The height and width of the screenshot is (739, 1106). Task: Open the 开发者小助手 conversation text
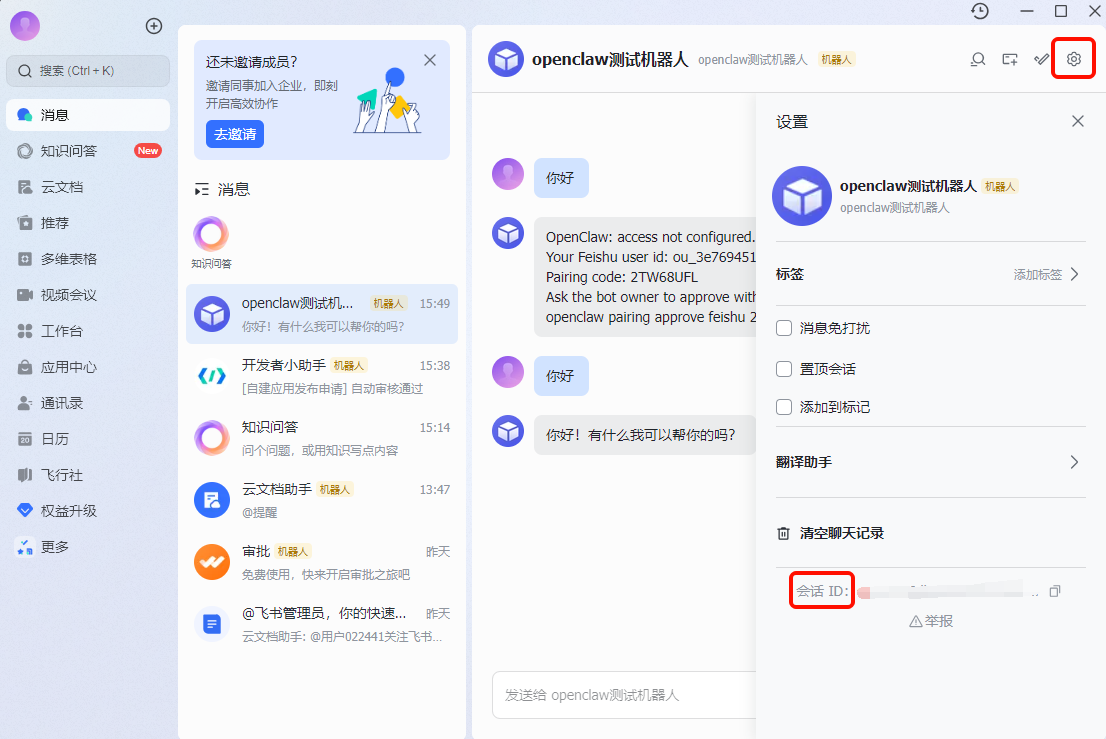click(322, 376)
